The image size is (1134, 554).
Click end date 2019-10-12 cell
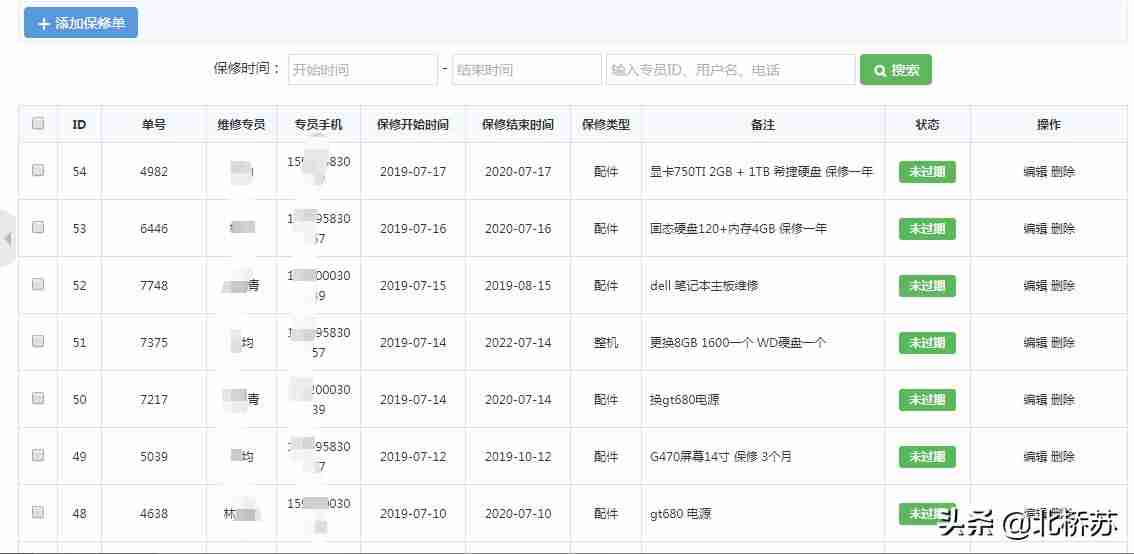[x=518, y=456]
